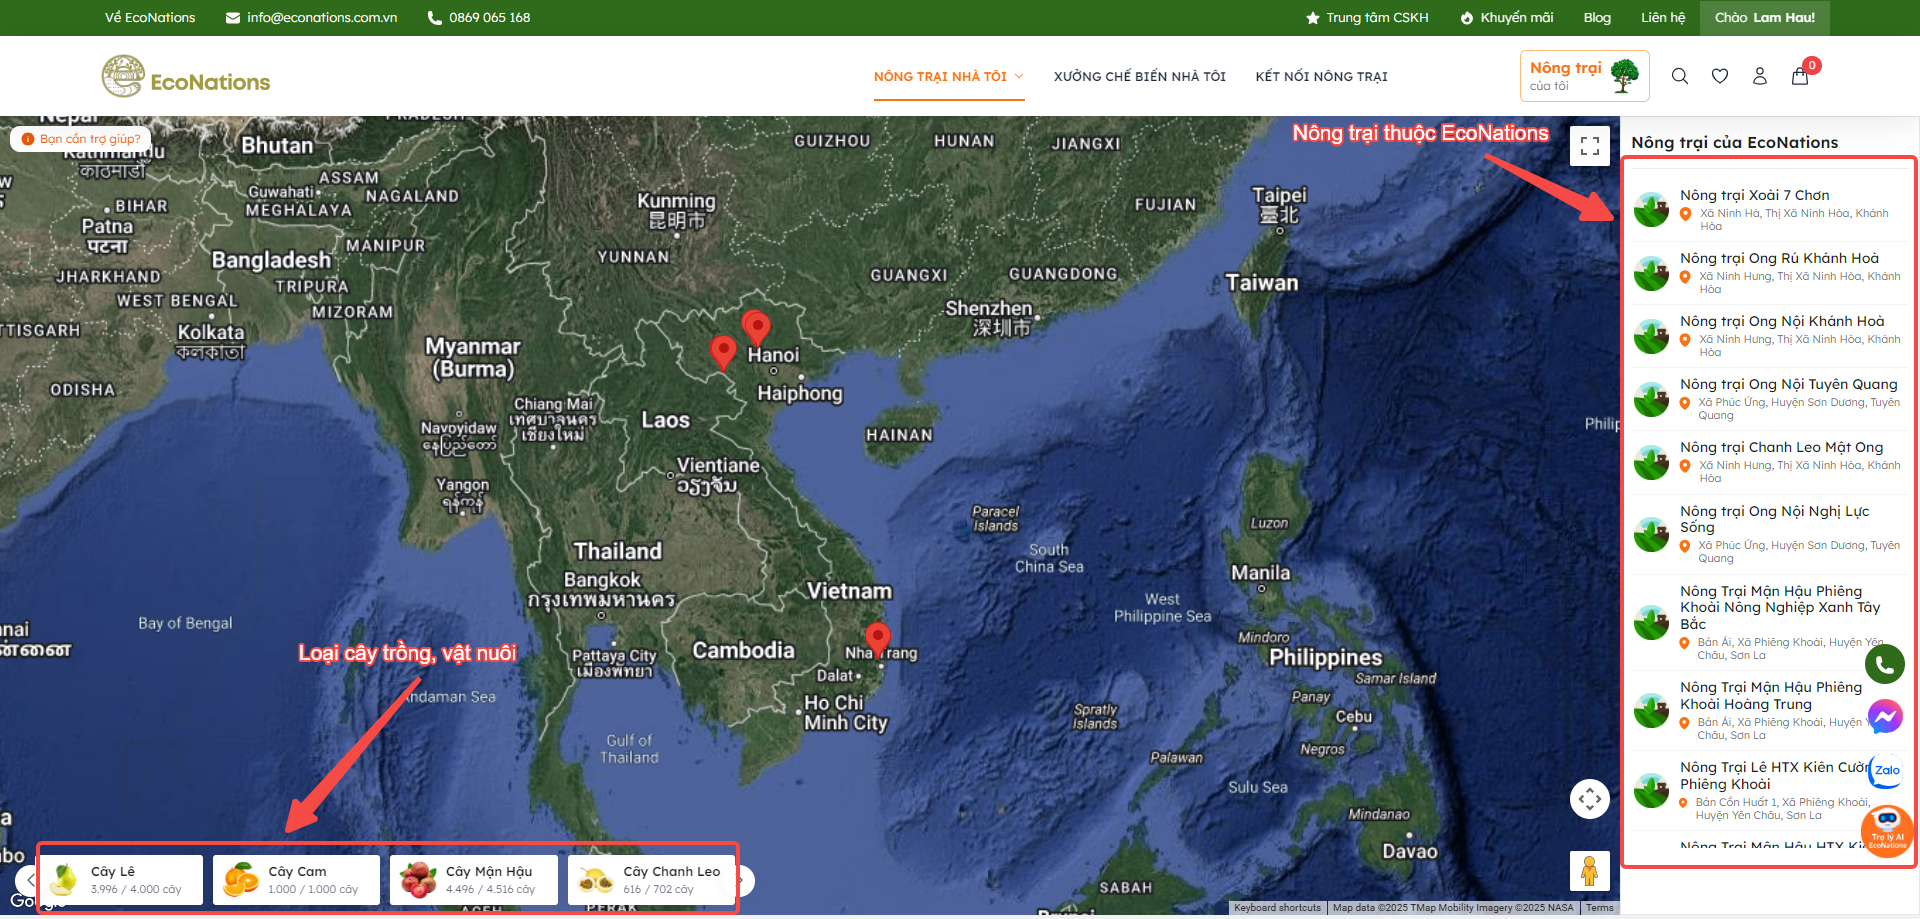Click the Nha Trang map pin

[878, 640]
